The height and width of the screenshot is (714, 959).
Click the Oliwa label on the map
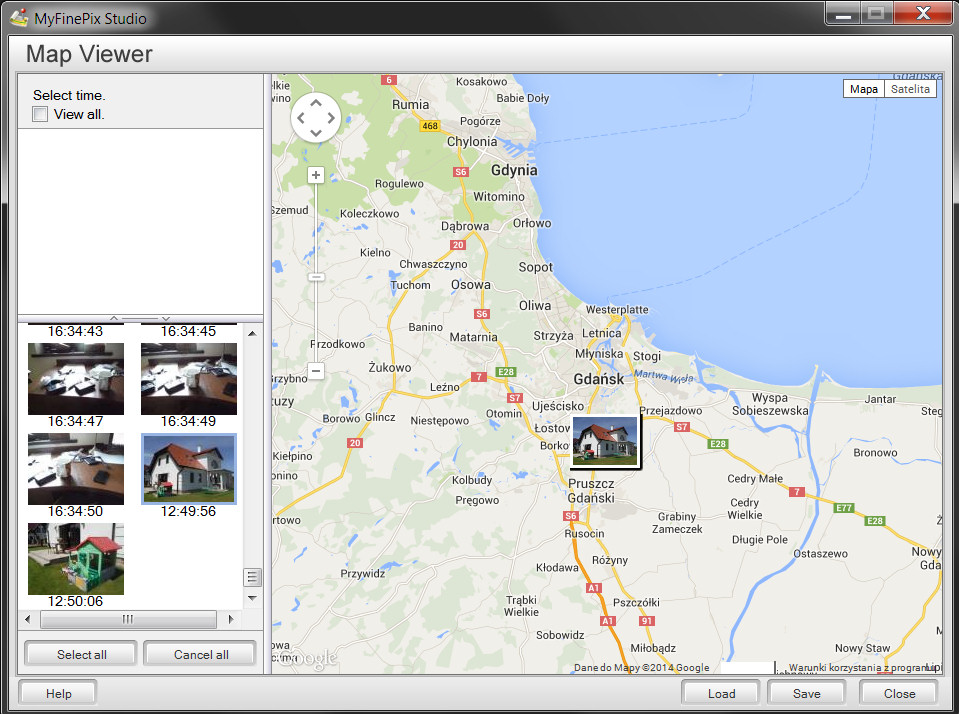pyautogui.click(x=535, y=305)
